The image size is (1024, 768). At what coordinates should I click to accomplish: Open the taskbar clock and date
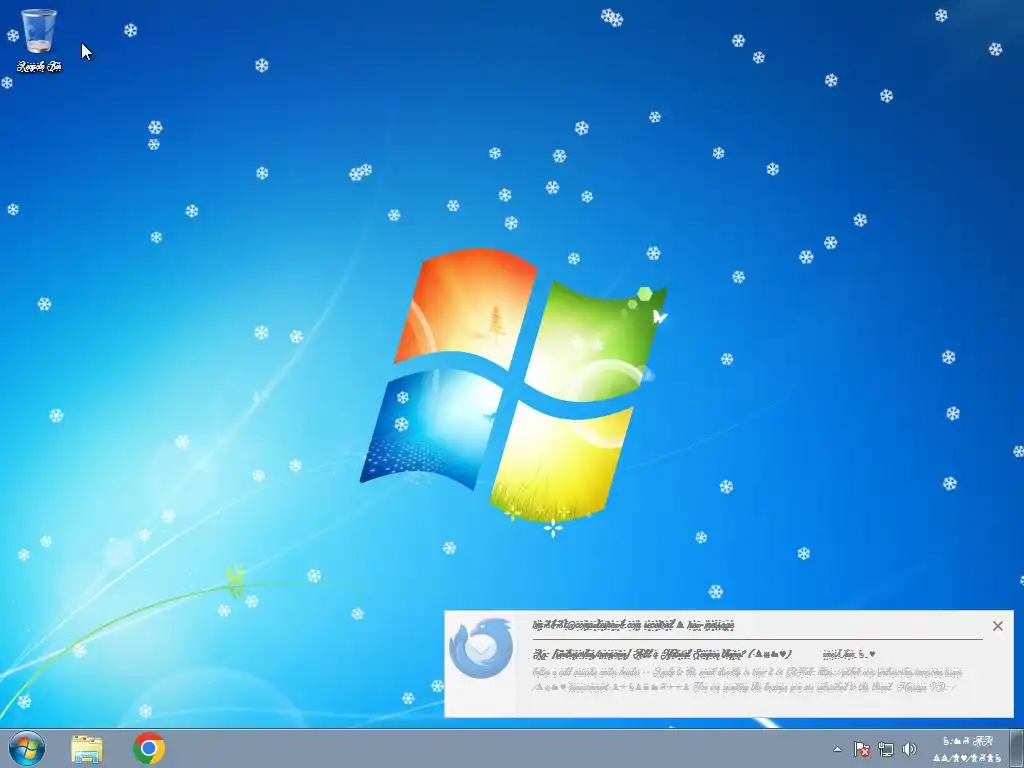coord(967,749)
